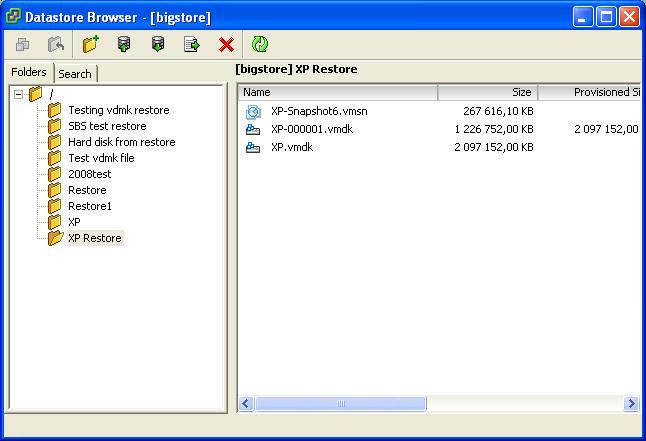Select the Restore1 folder label
The width and height of the screenshot is (646, 441).
point(89,206)
